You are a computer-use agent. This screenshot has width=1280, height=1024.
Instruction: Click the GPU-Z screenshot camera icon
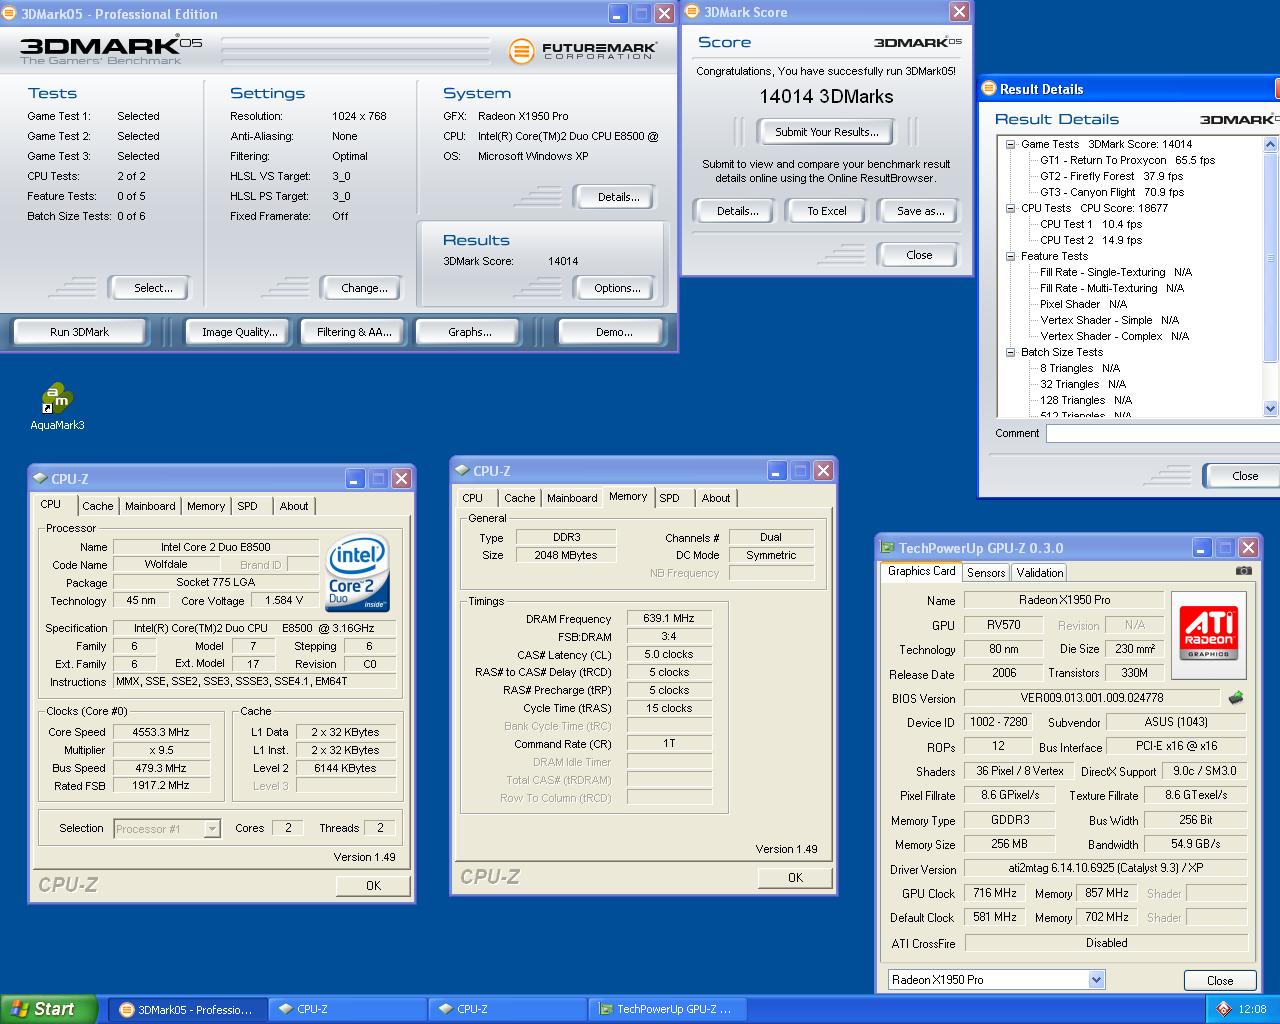coord(1243,571)
